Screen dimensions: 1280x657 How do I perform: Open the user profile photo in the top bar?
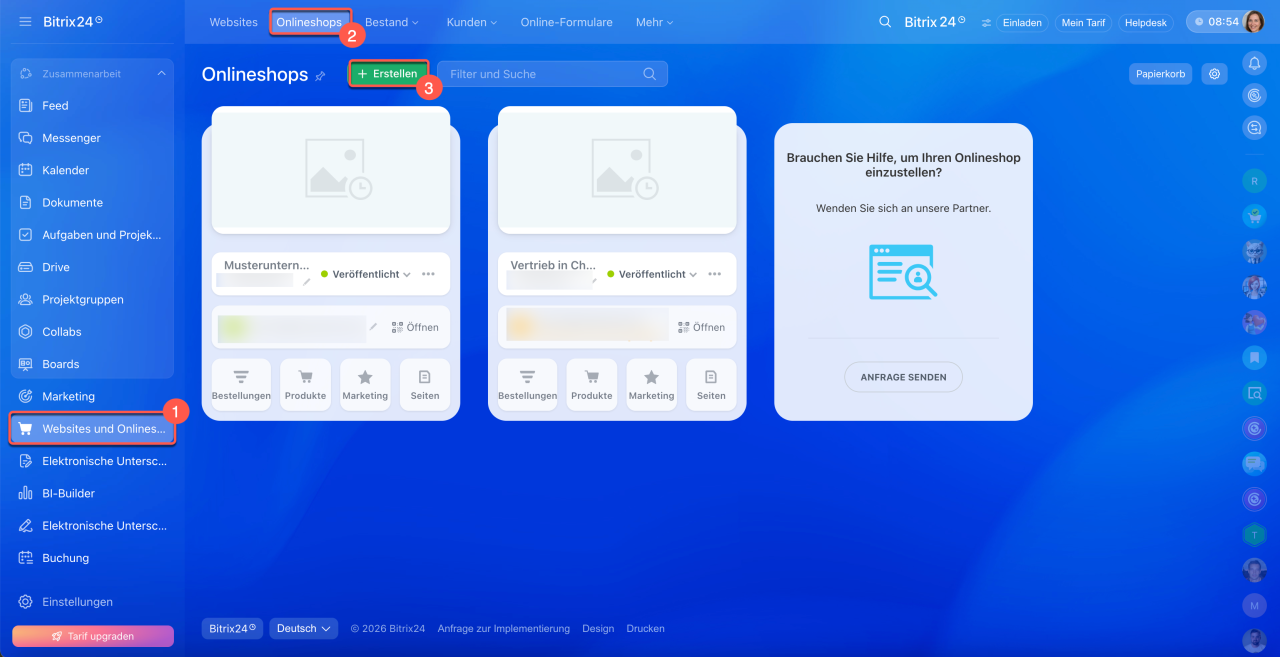(x=1255, y=22)
